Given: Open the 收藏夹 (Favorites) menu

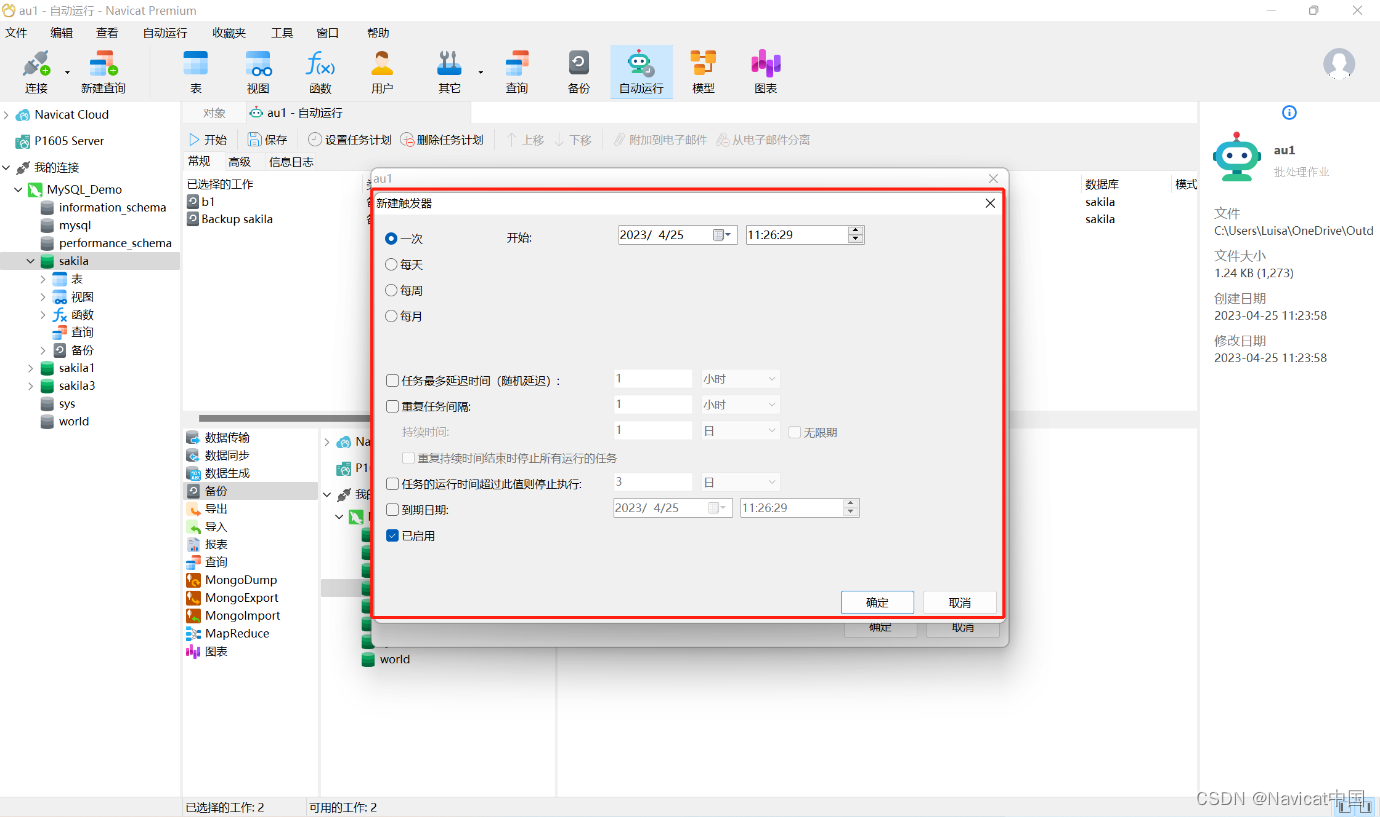Looking at the screenshot, I should pyautogui.click(x=229, y=33).
